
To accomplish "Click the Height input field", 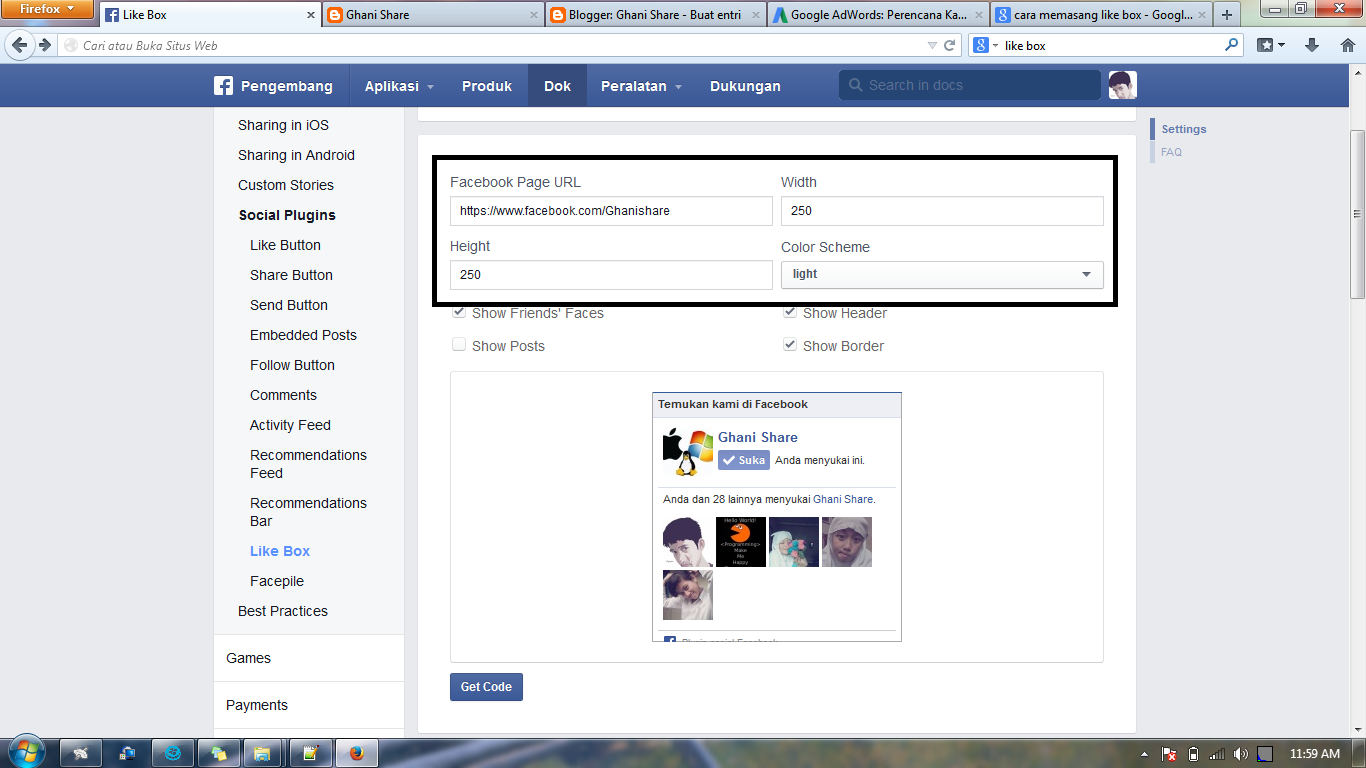I will pos(611,275).
